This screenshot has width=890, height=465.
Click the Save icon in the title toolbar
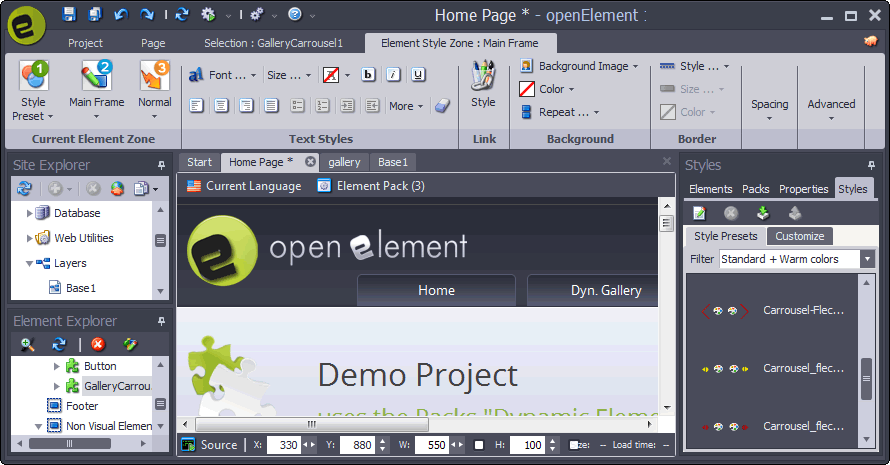click(69, 14)
